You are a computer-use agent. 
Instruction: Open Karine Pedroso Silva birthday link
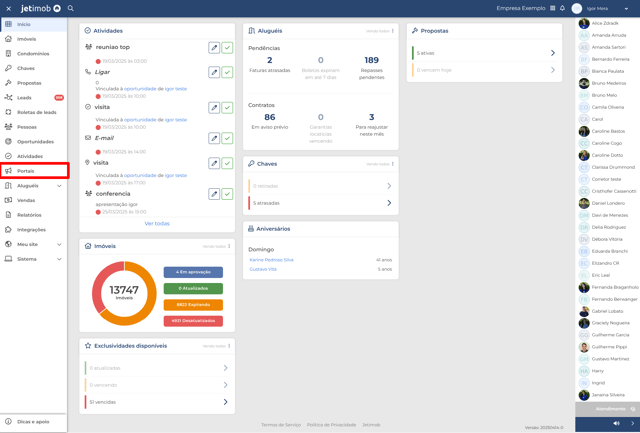click(x=271, y=260)
